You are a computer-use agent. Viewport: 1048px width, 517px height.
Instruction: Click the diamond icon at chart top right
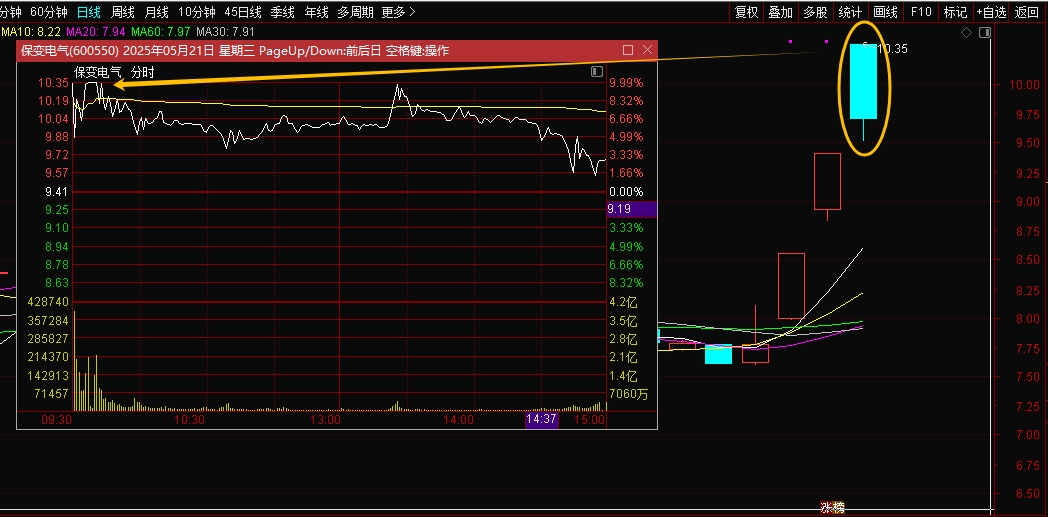point(966,33)
